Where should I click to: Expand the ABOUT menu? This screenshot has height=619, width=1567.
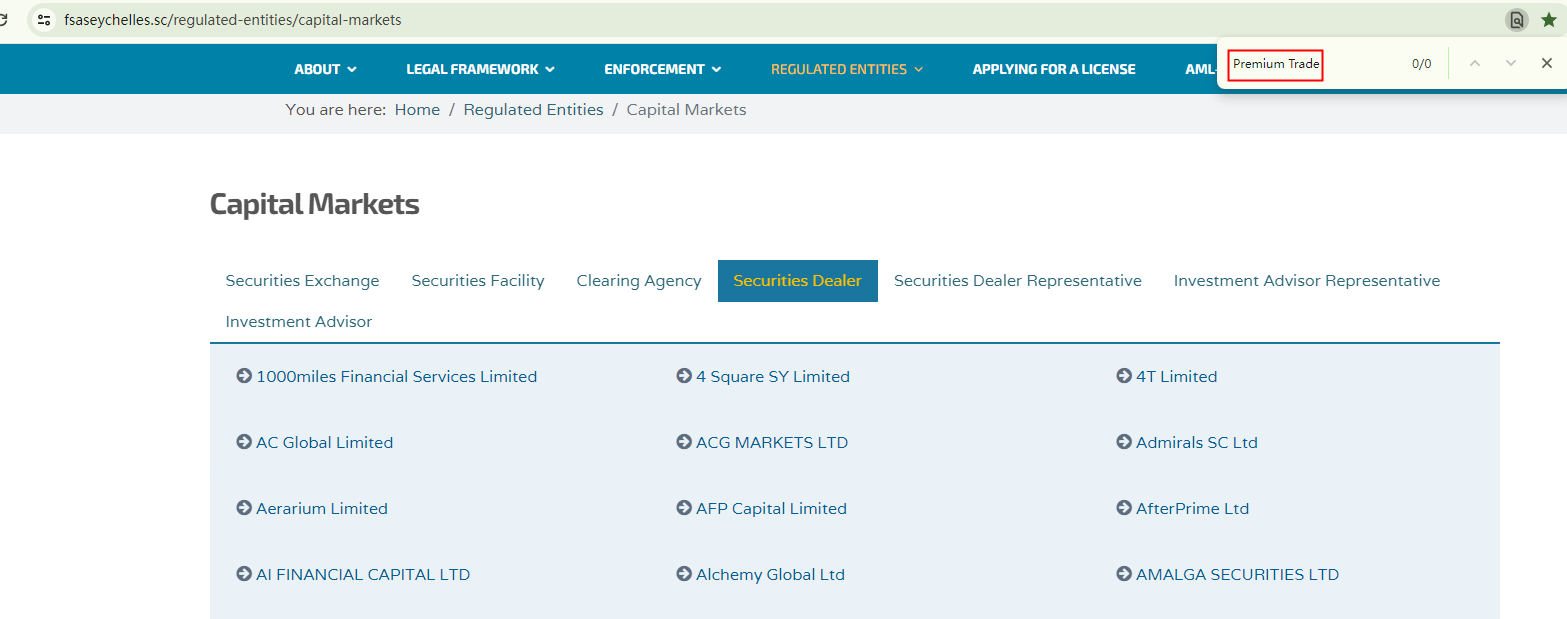point(325,69)
